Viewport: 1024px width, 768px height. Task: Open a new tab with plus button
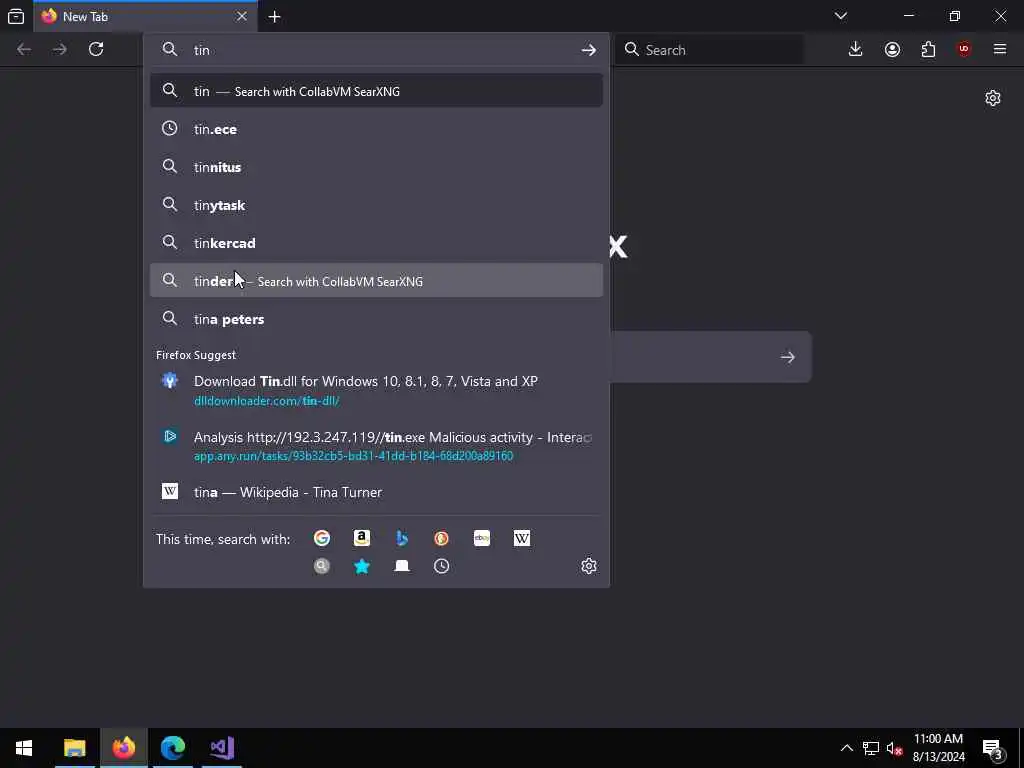(x=274, y=17)
